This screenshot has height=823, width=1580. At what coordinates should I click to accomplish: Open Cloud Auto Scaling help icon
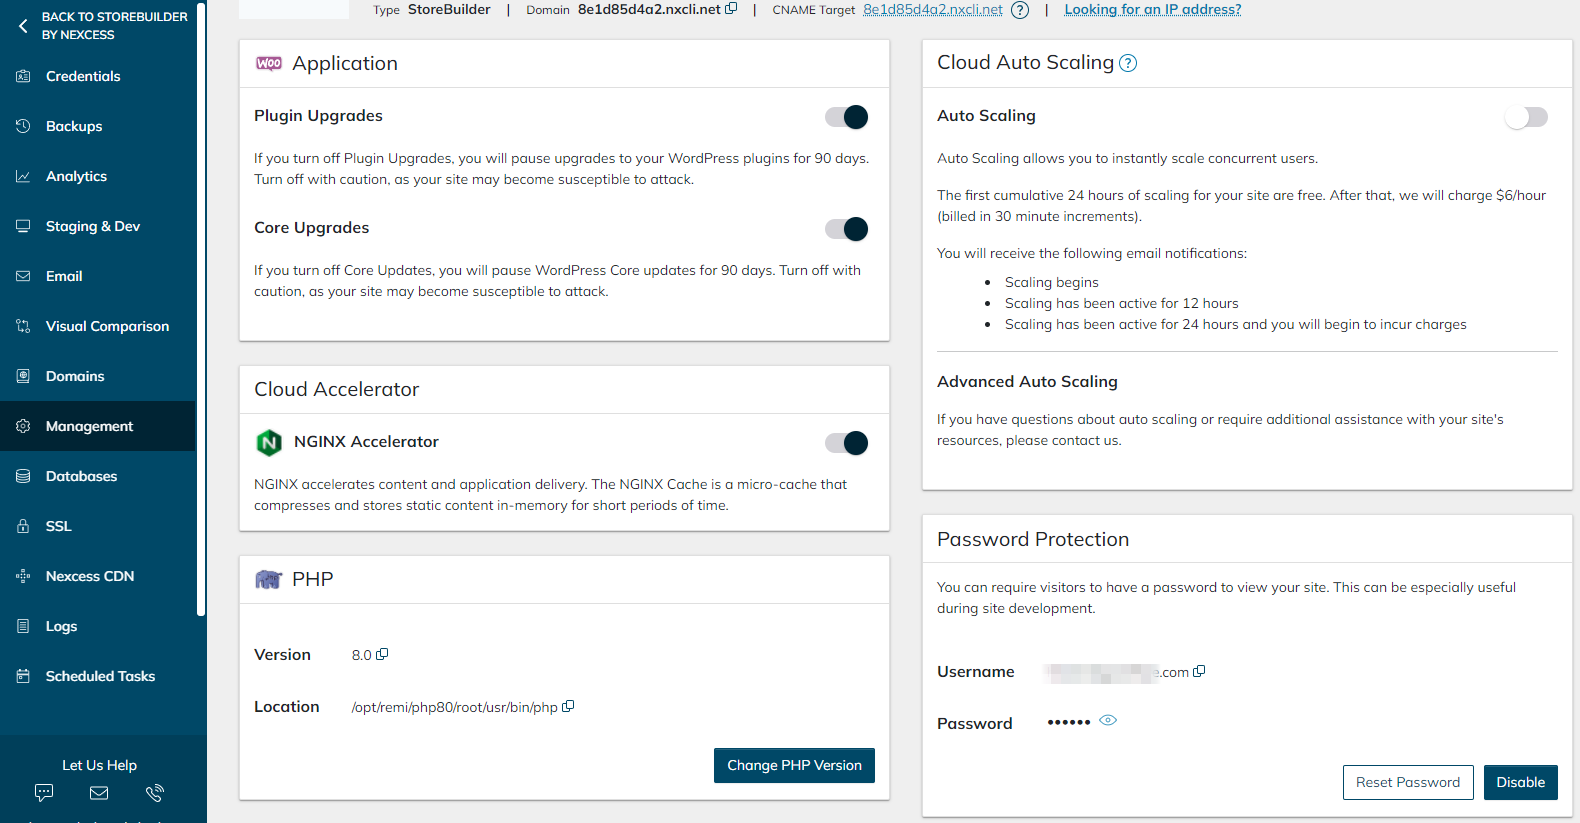click(x=1128, y=63)
